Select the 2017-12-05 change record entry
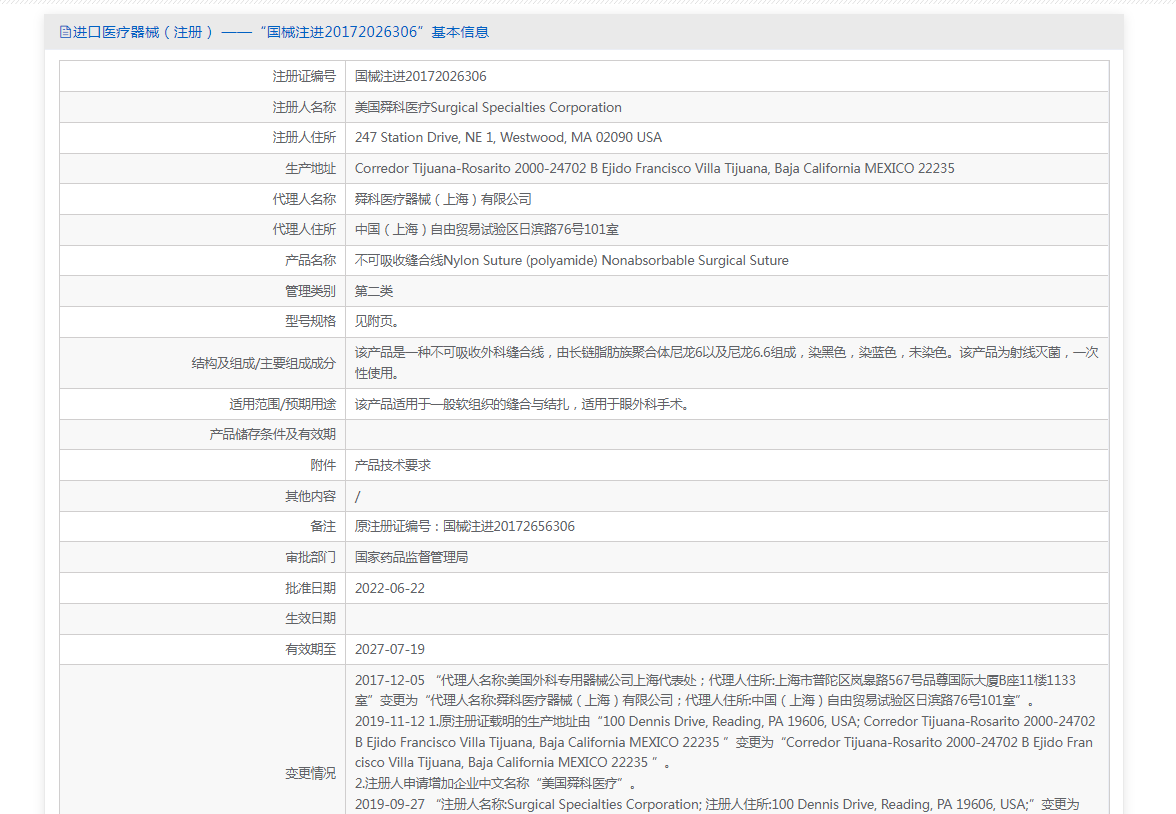This screenshot has height=814, width=1176. [716, 690]
